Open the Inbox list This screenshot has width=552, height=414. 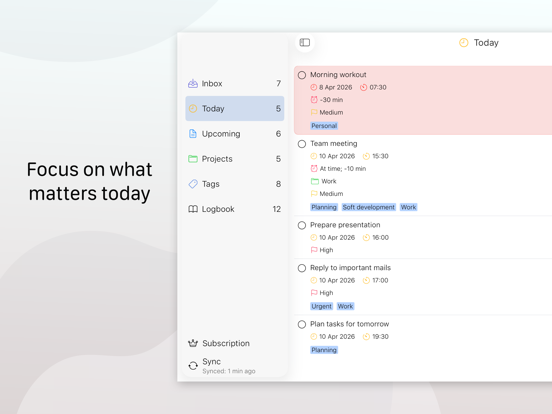tap(234, 83)
